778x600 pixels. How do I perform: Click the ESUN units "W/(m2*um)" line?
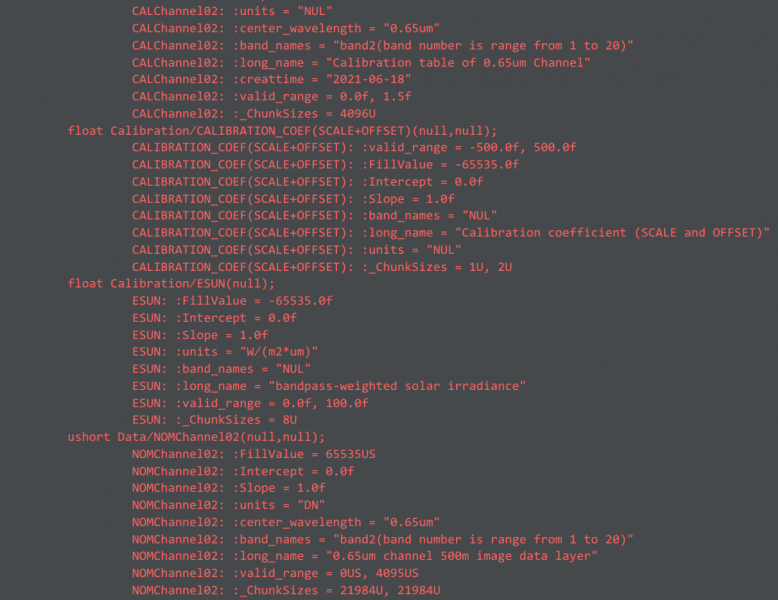tap(225, 351)
